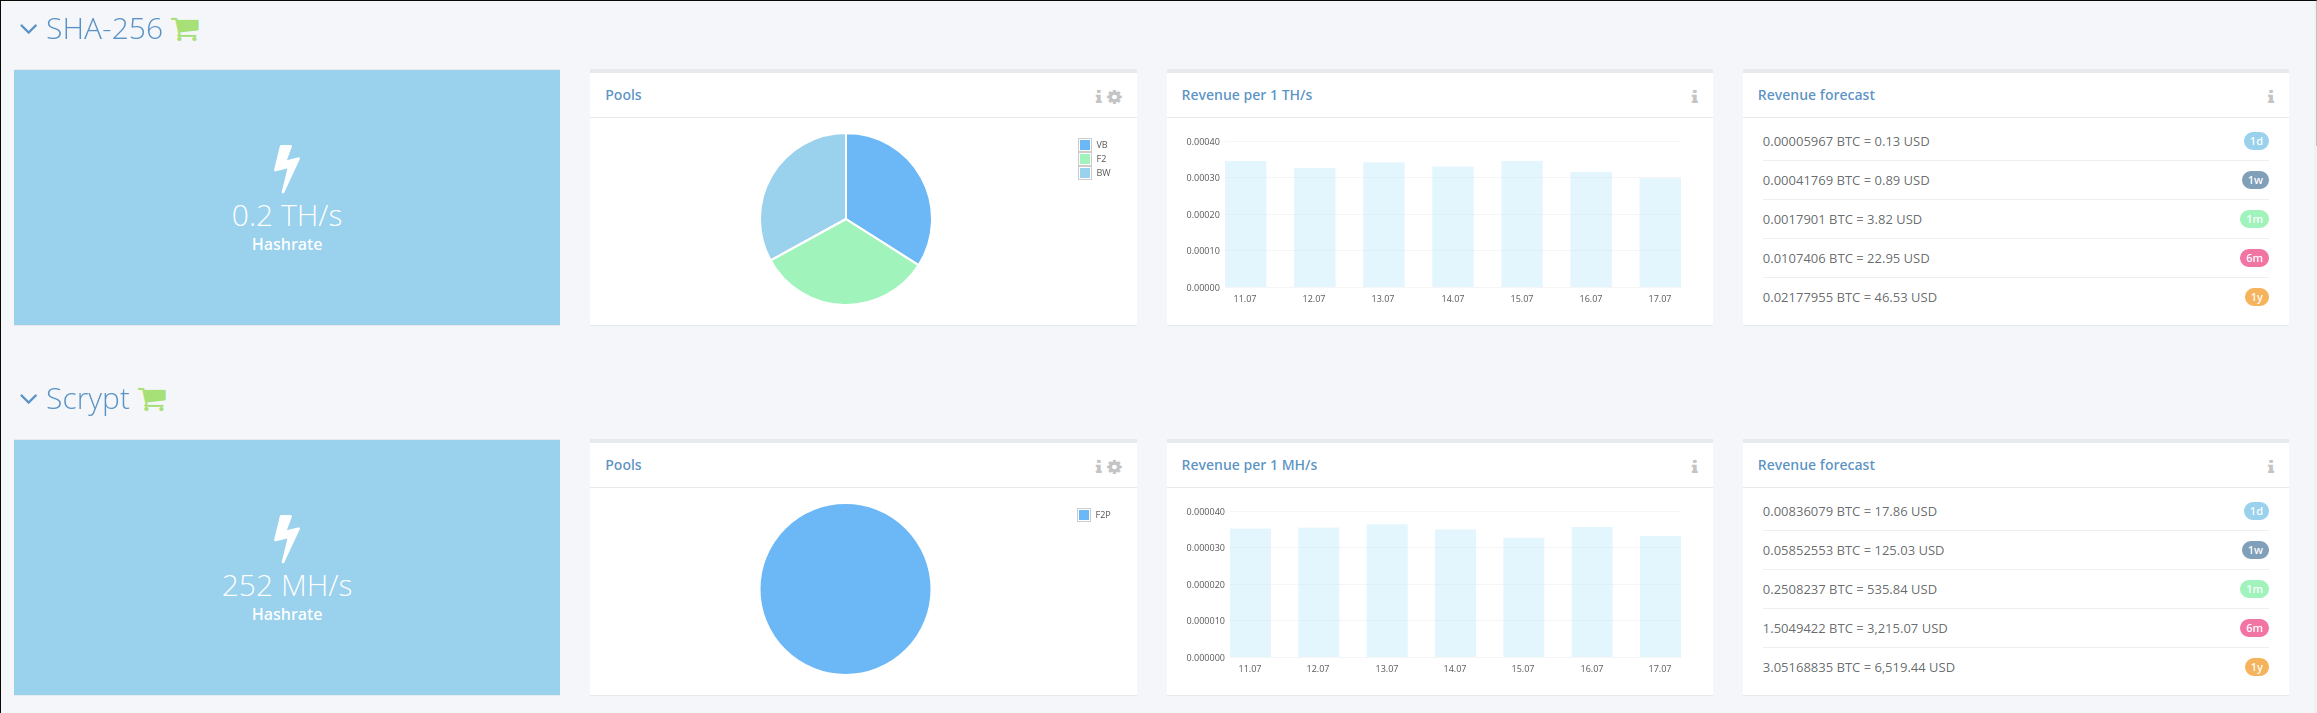Click the 1d badge for 17.86 USD forecast
Image resolution: width=2317 pixels, height=713 pixels.
tap(2256, 511)
